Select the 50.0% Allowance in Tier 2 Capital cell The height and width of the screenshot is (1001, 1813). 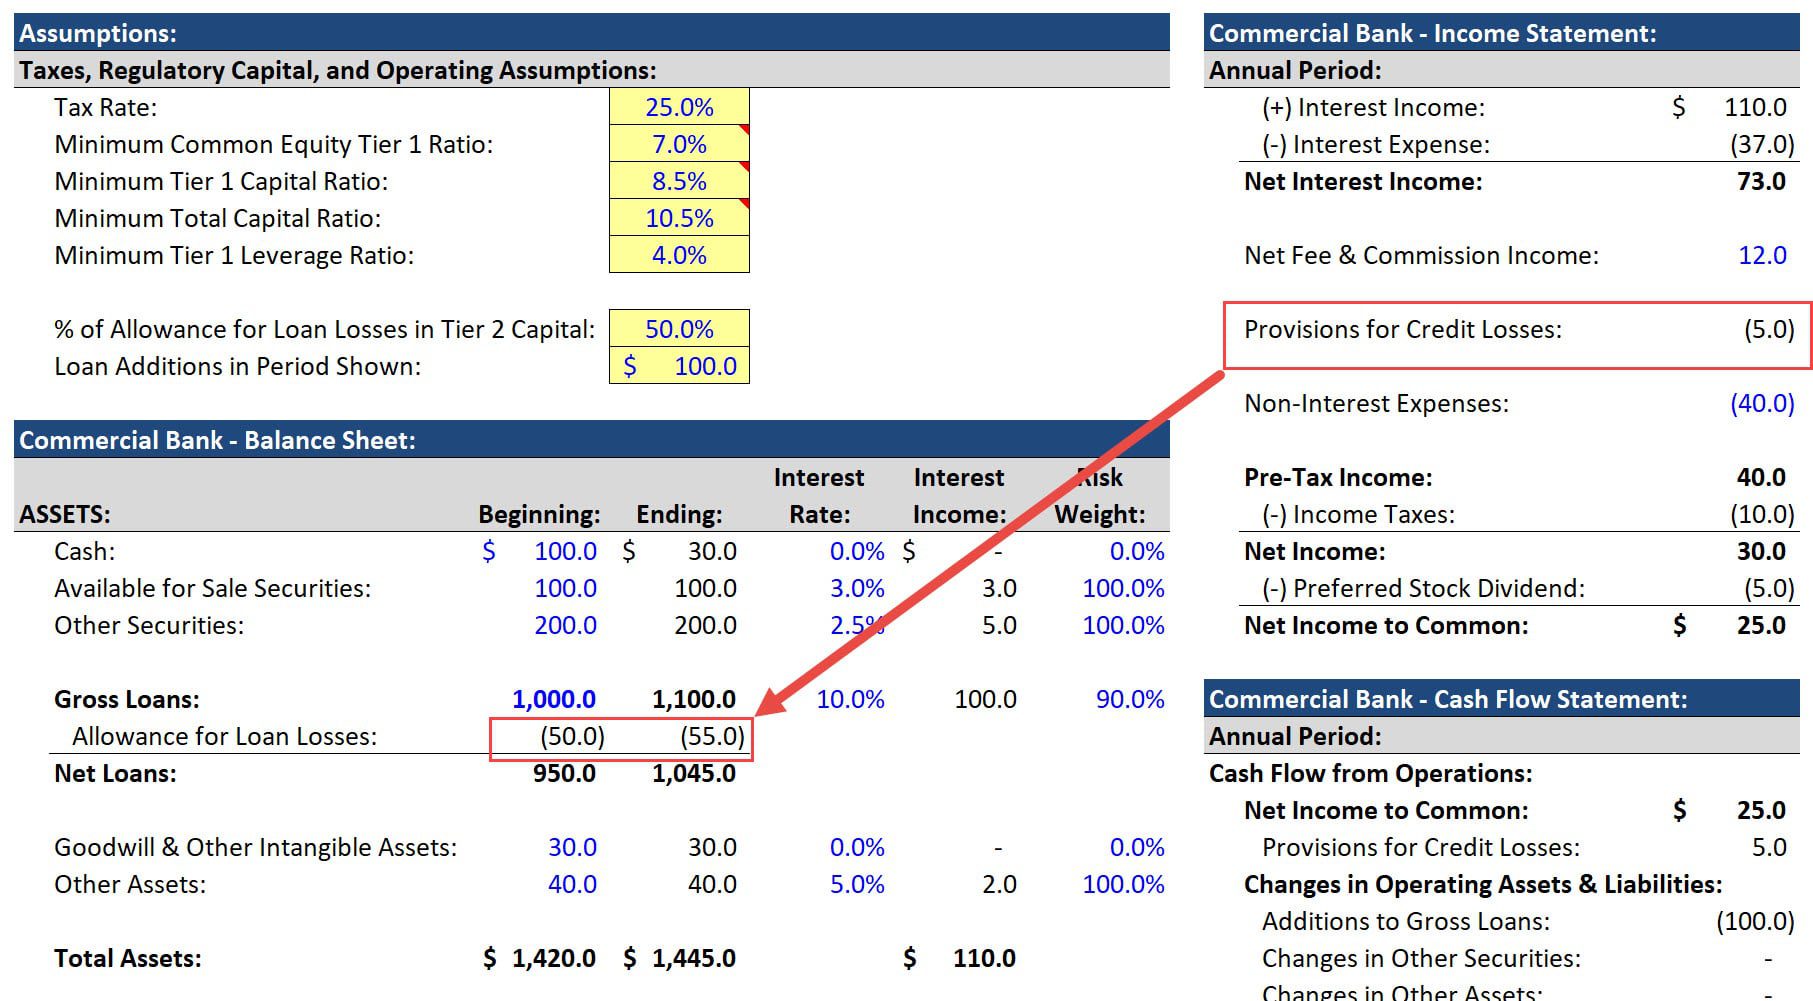point(679,329)
